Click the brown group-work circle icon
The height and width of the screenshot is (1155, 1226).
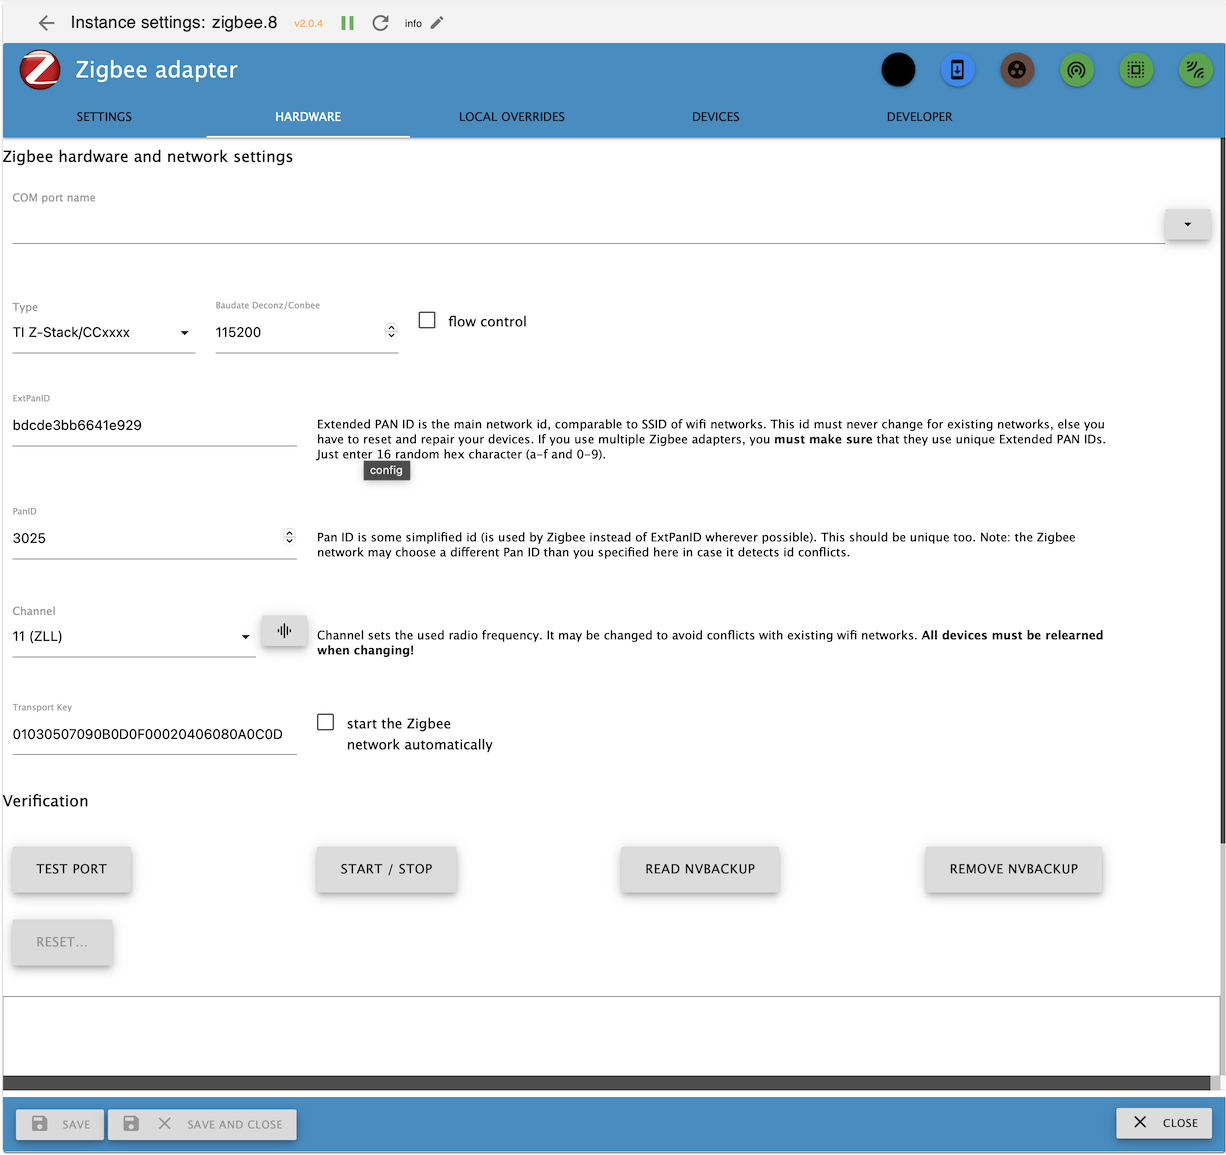[1017, 70]
